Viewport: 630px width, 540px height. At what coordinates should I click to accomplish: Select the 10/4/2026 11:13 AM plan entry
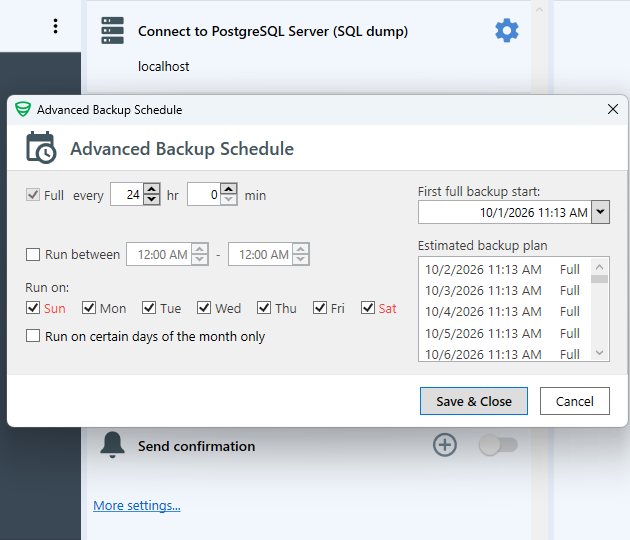[x=503, y=311]
